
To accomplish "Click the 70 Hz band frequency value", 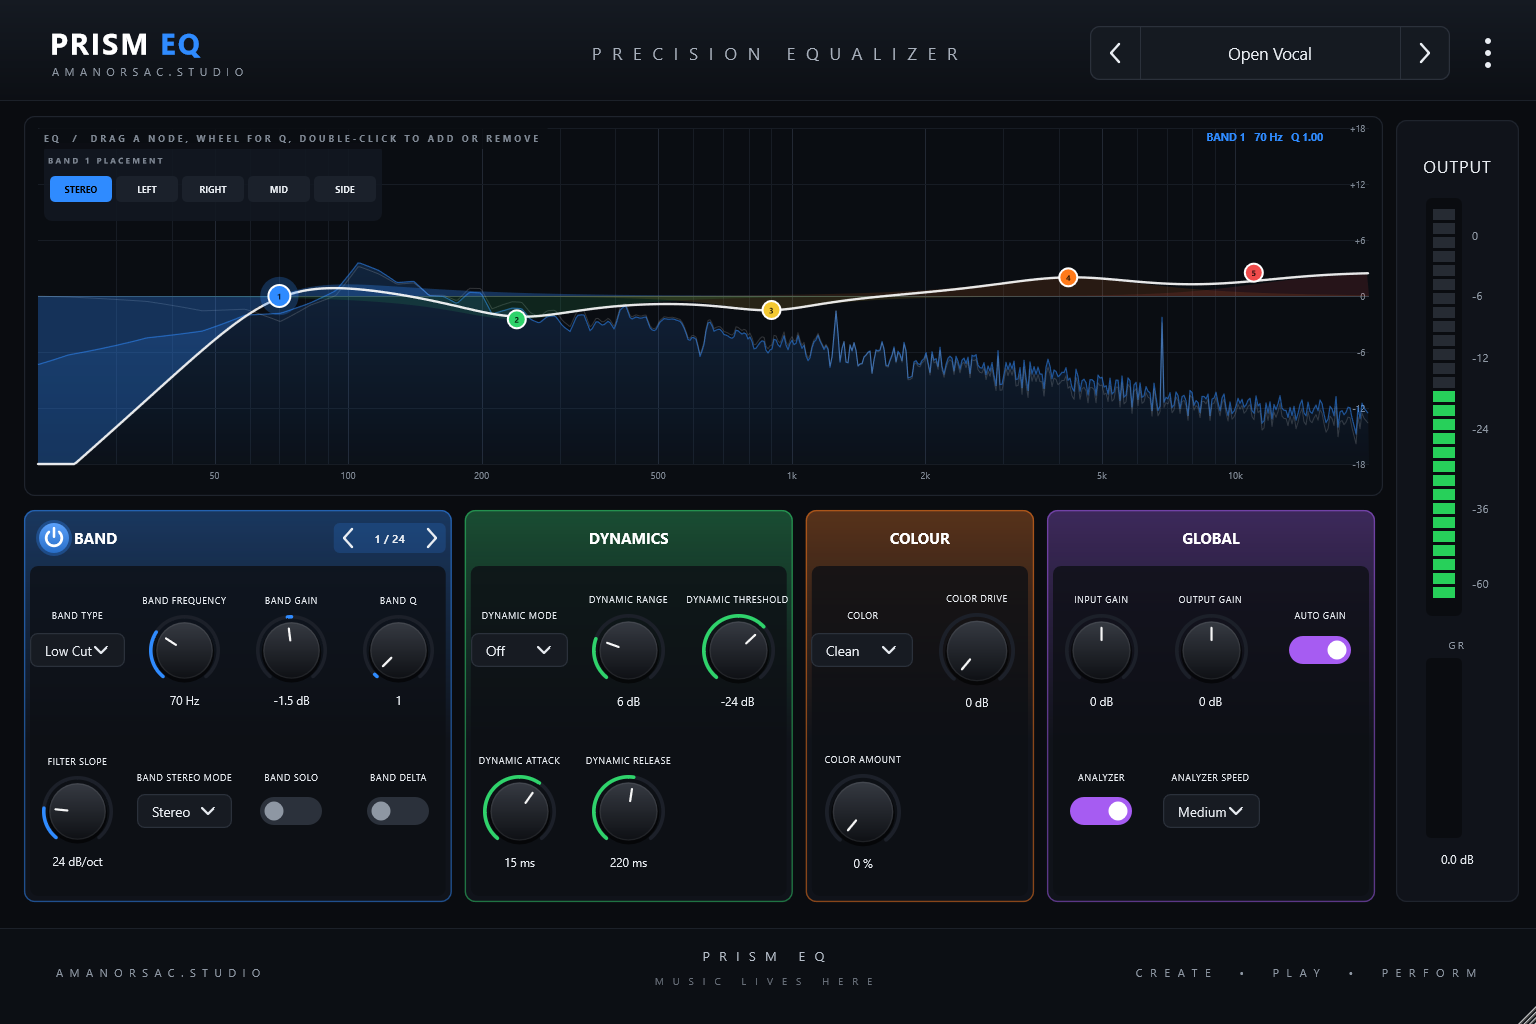I will pos(184,701).
